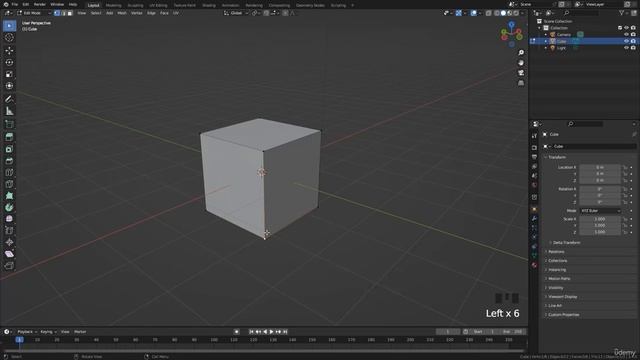The image size is (640, 360).
Task: Click the viewport pan hand icon
Action: [x=521, y=63]
